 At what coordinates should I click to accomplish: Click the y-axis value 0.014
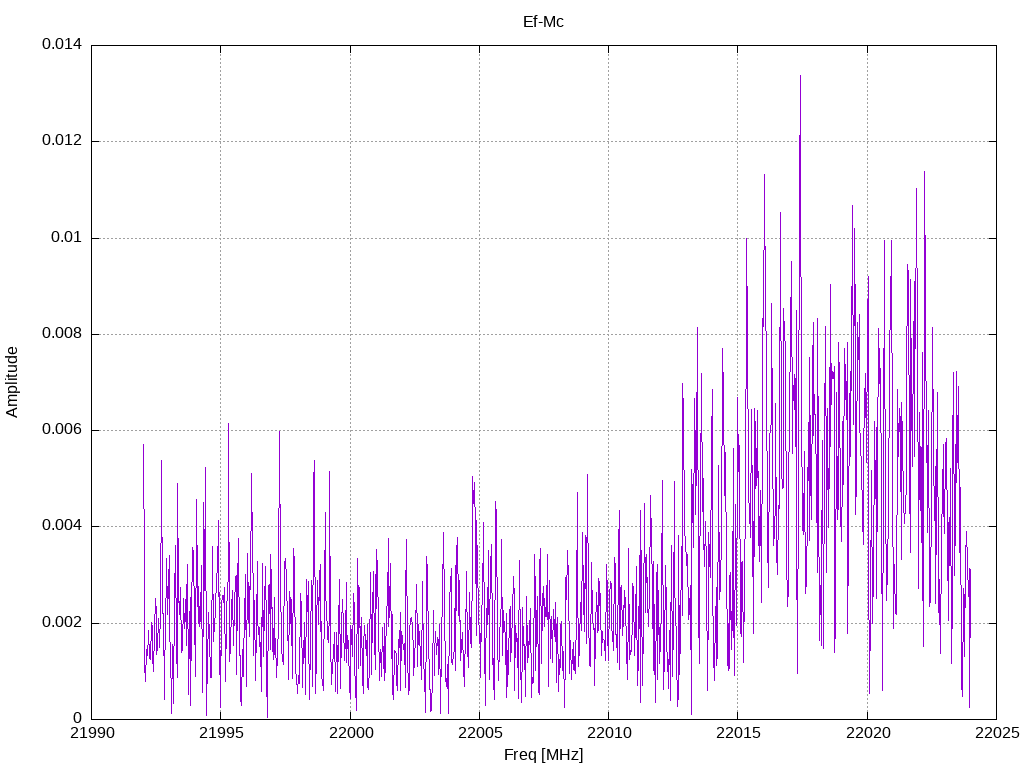(62, 44)
